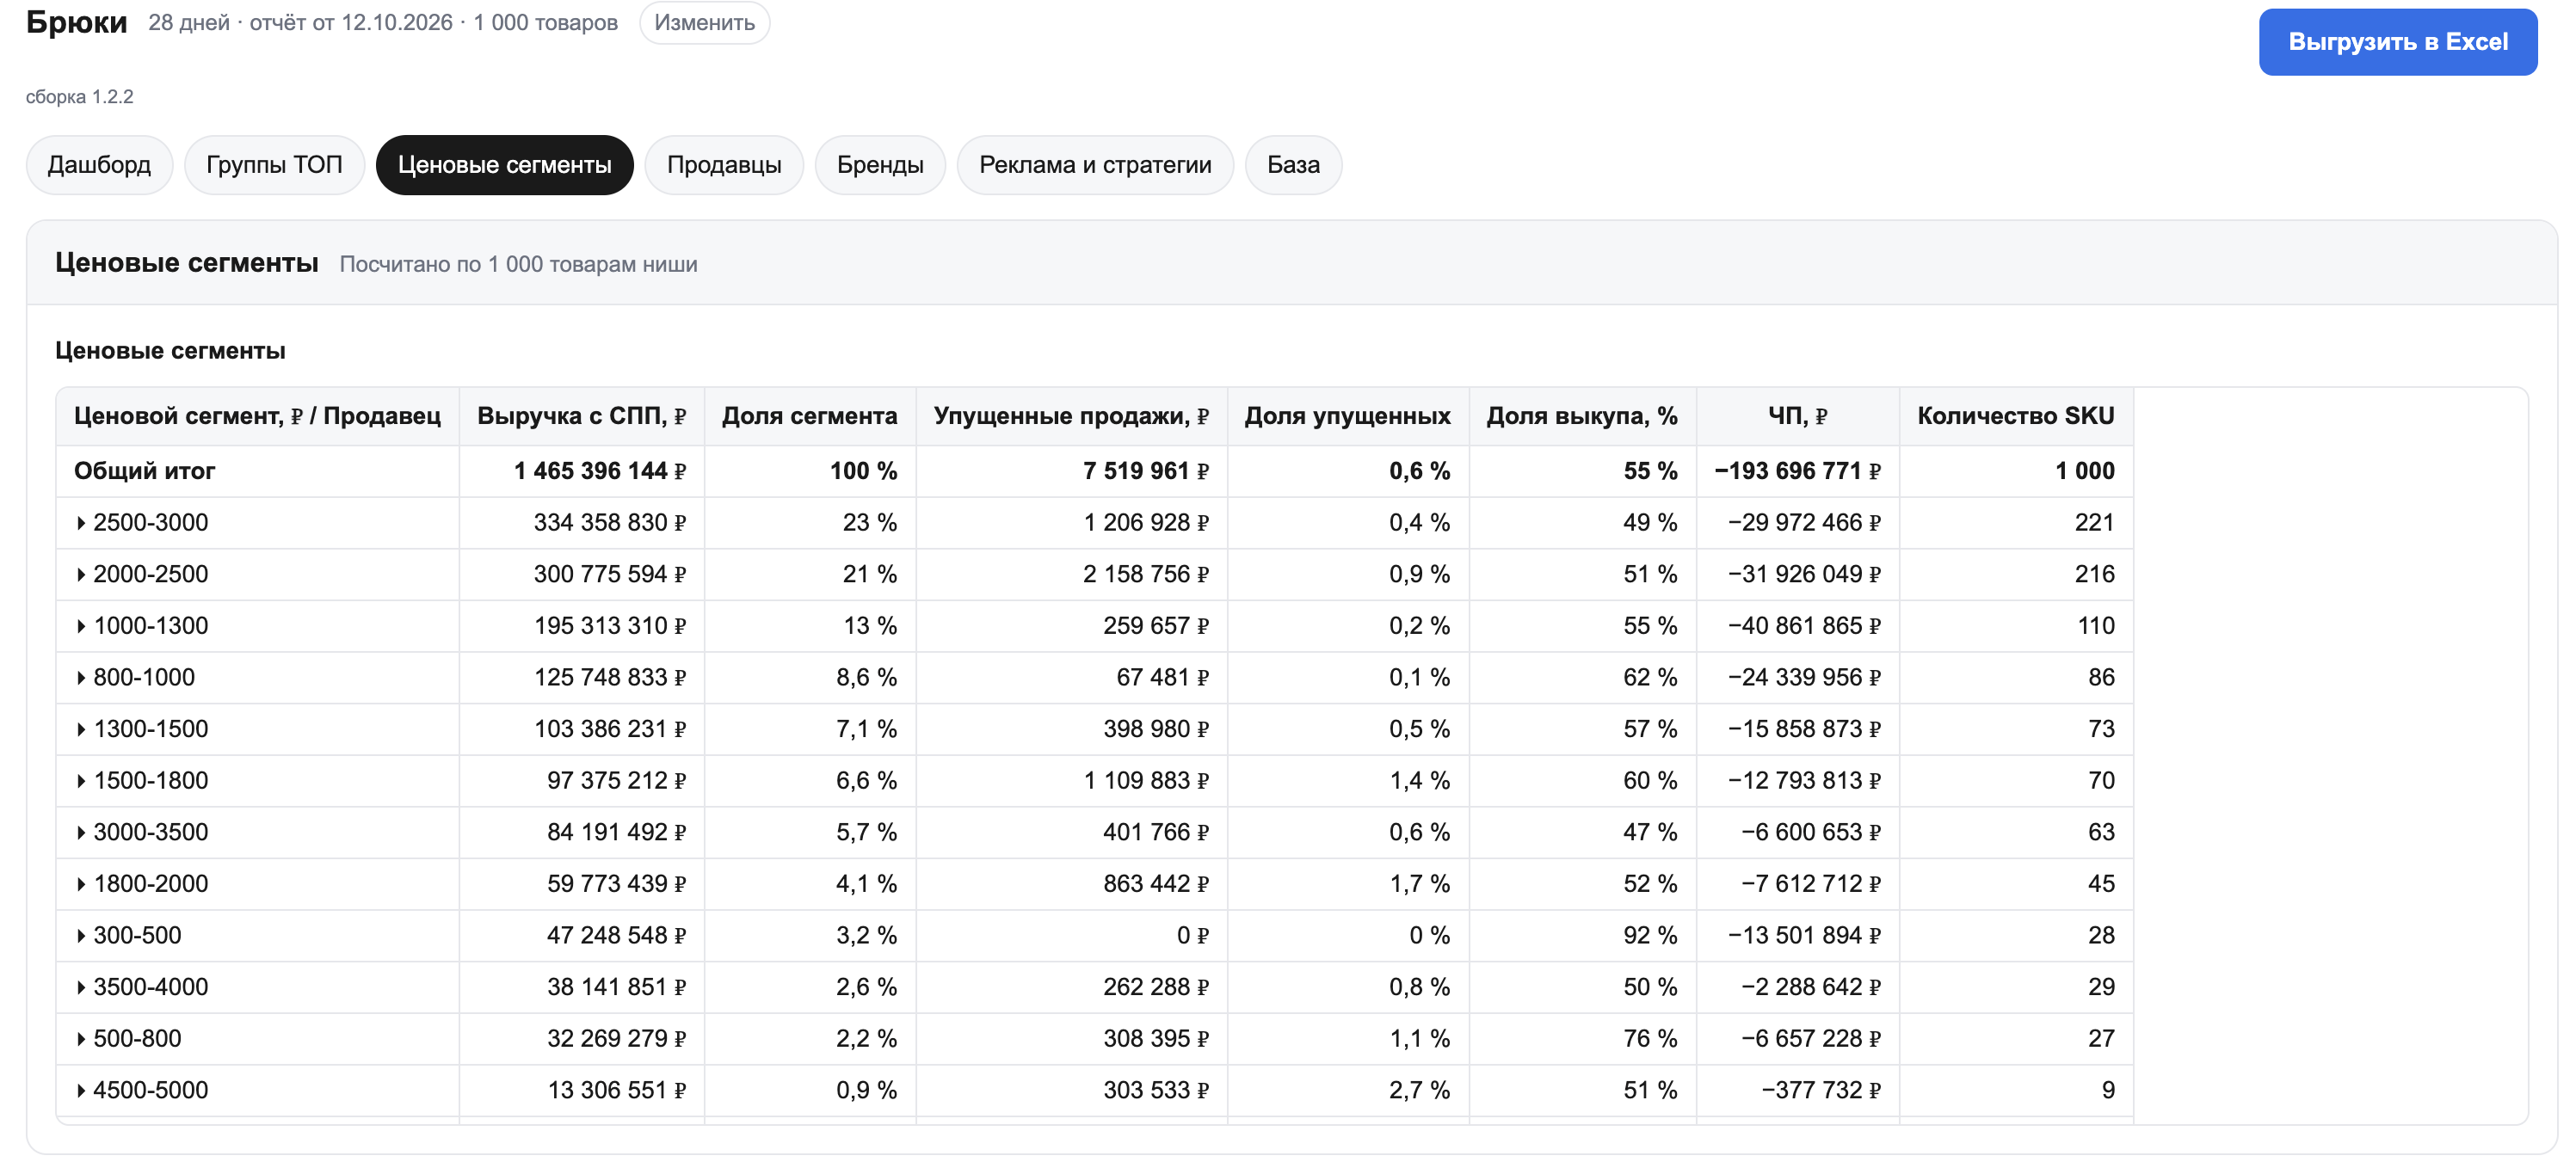Screen dimensions: 2576x1168
Task: Click the Выгрузить в Excel button
Action: (x=2397, y=42)
